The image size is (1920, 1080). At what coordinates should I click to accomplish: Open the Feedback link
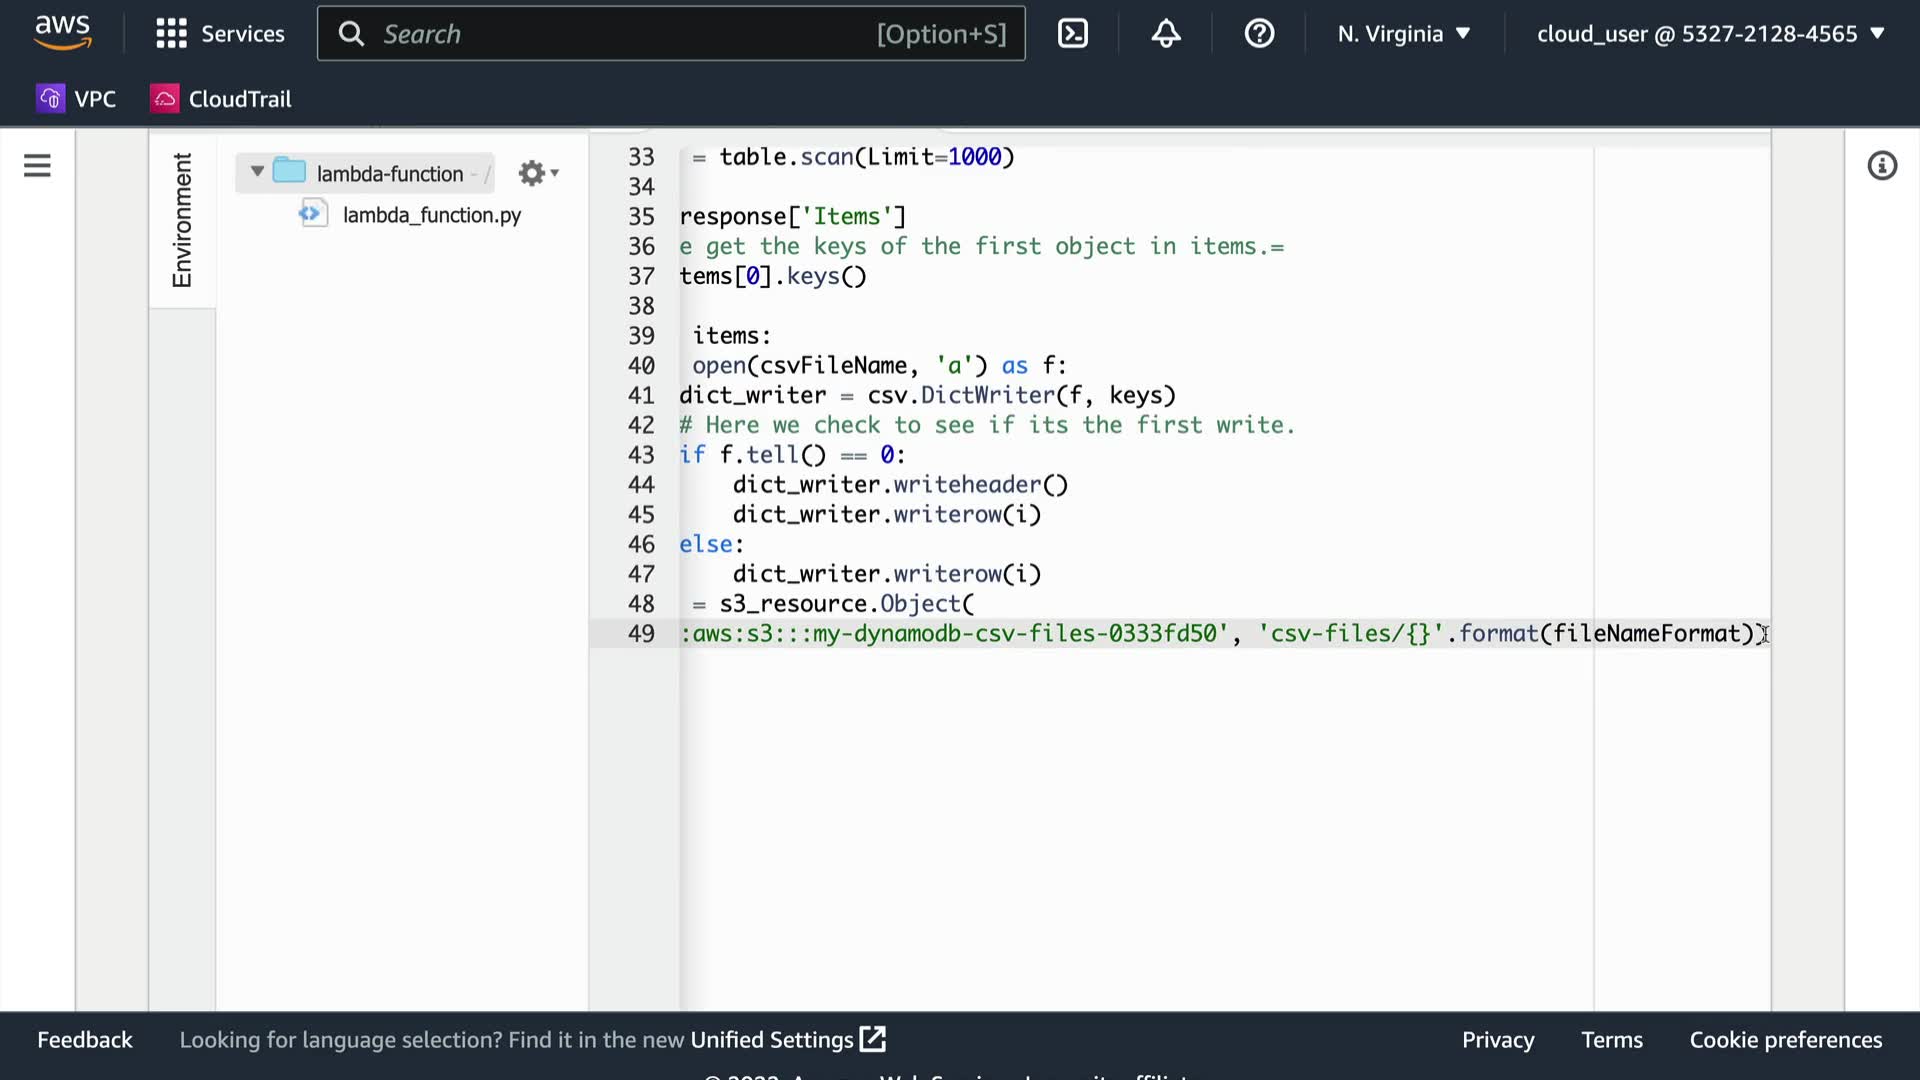pos(84,1040)
